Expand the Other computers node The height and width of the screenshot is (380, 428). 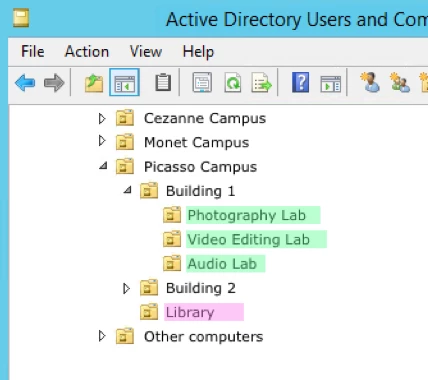pyautogui.click(x=102, y=336)
